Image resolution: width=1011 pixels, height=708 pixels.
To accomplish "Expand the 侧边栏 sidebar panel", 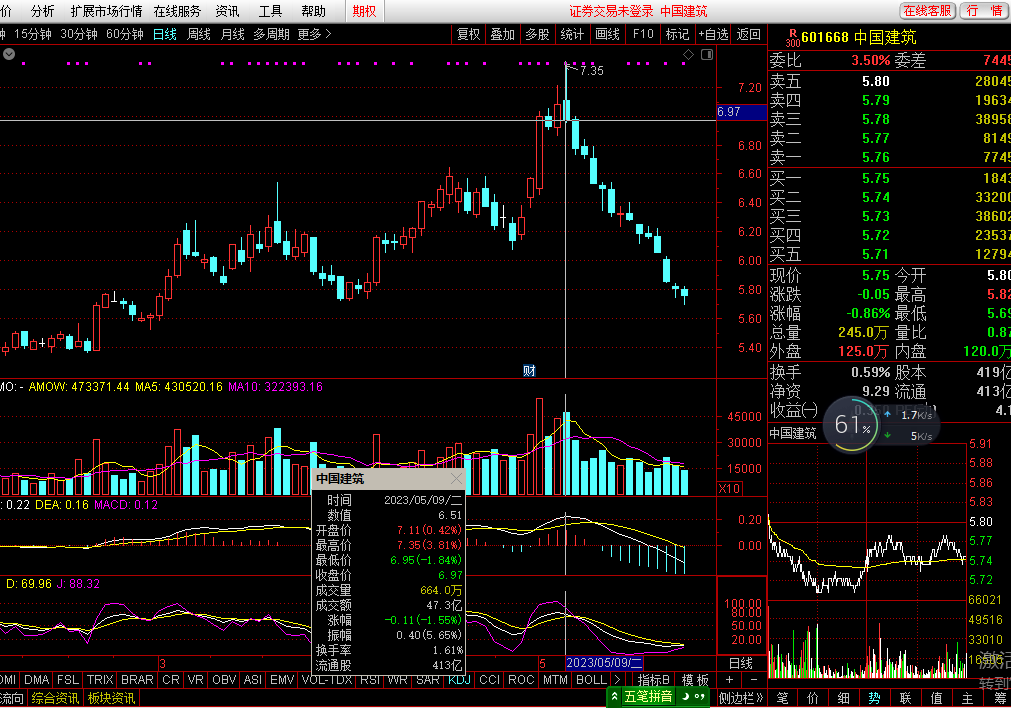I will [742, 698].
